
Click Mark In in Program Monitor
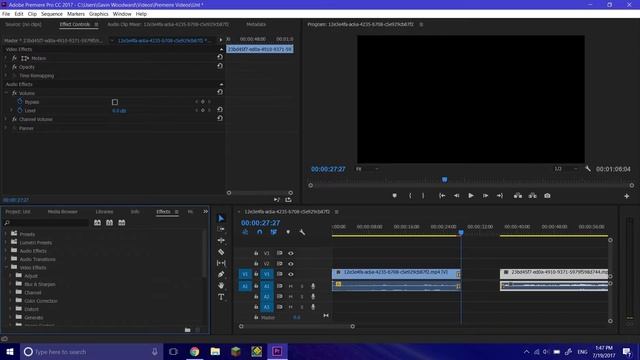[410, 196]
